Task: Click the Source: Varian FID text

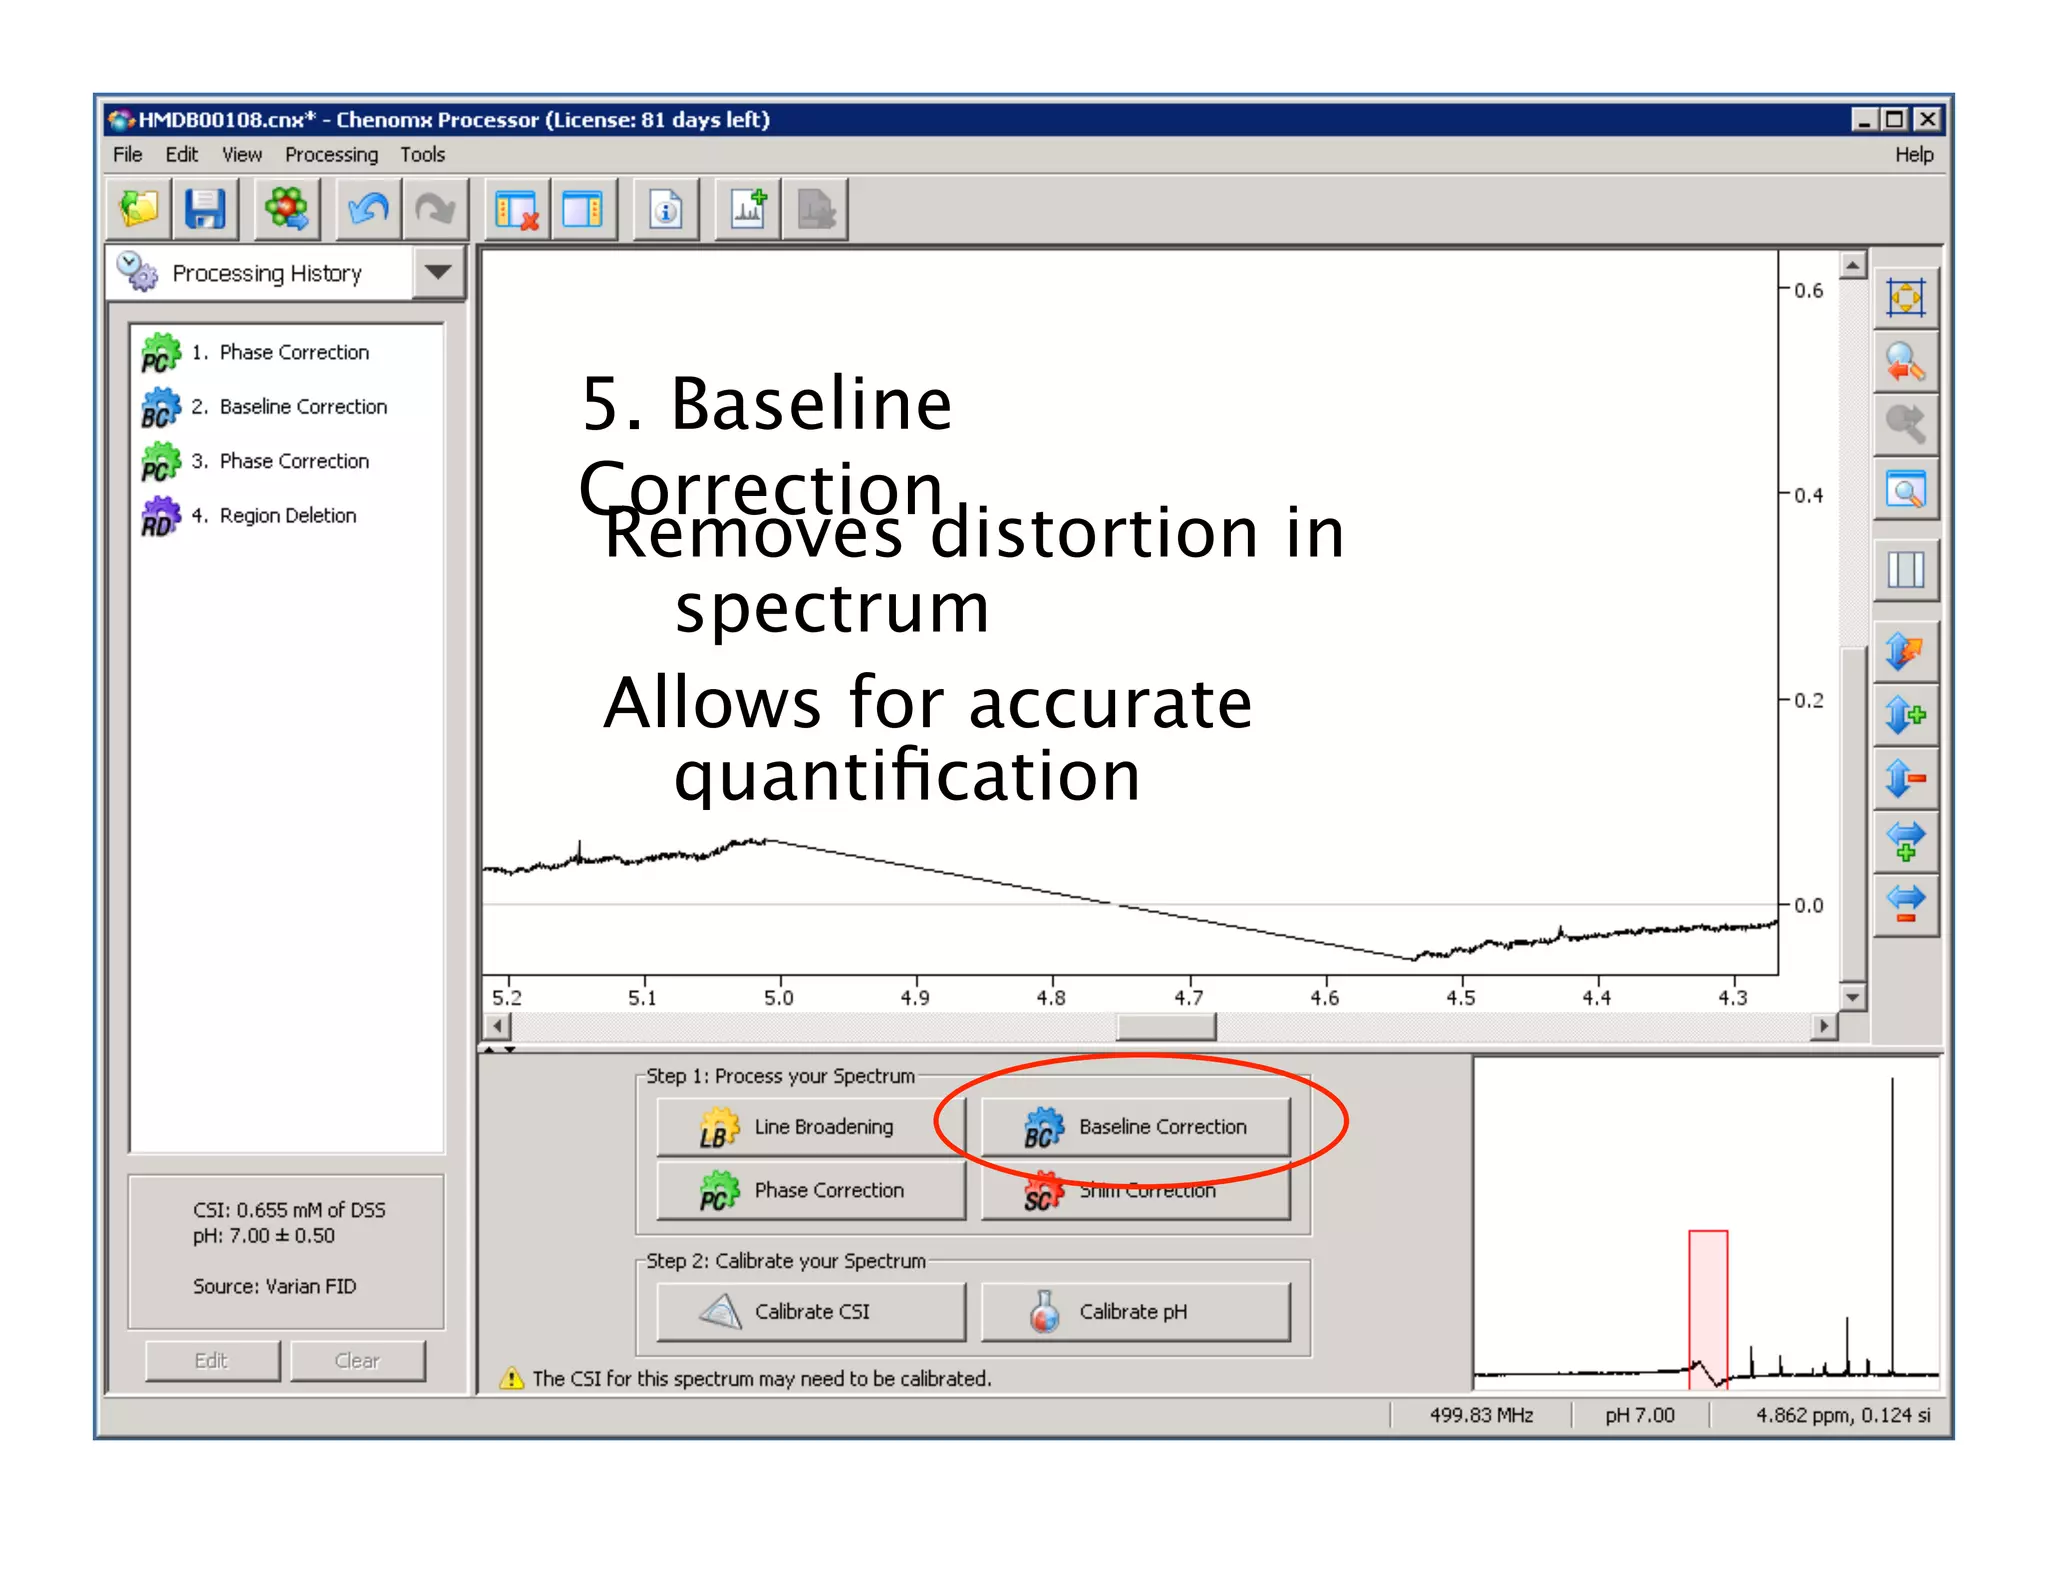Action: tap(274, 1286)
